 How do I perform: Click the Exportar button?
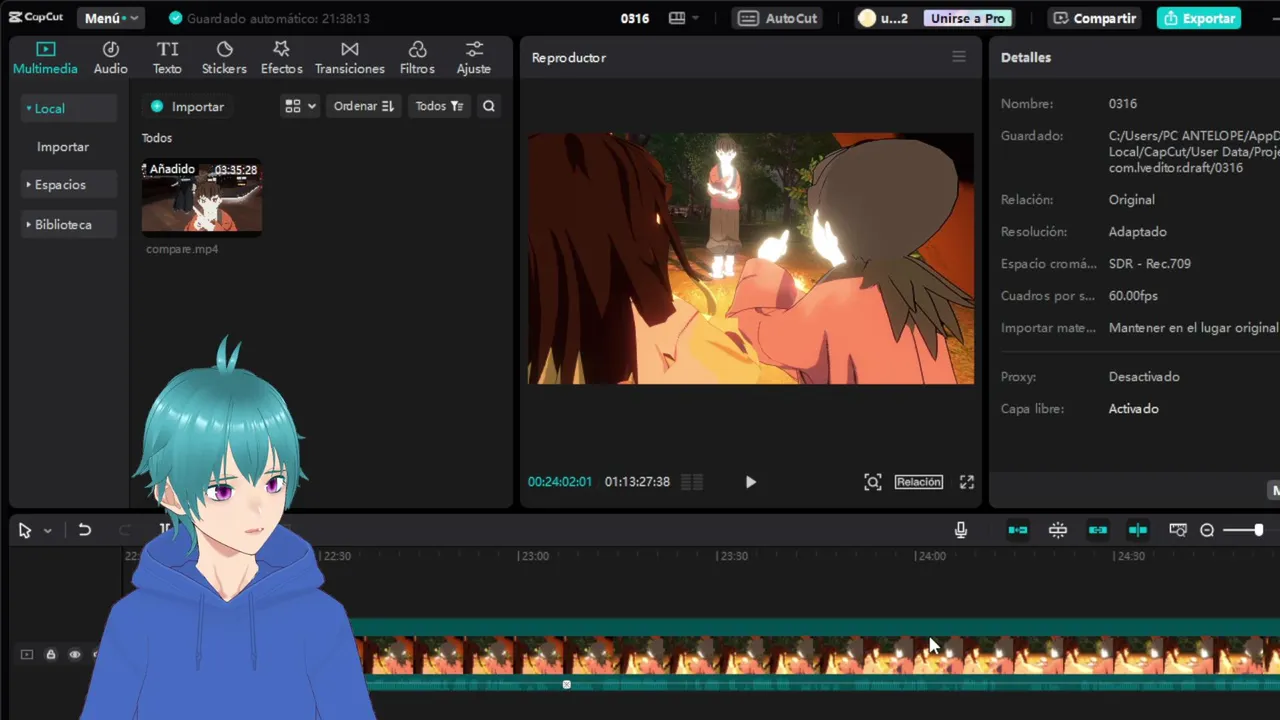click(1199, 18)
